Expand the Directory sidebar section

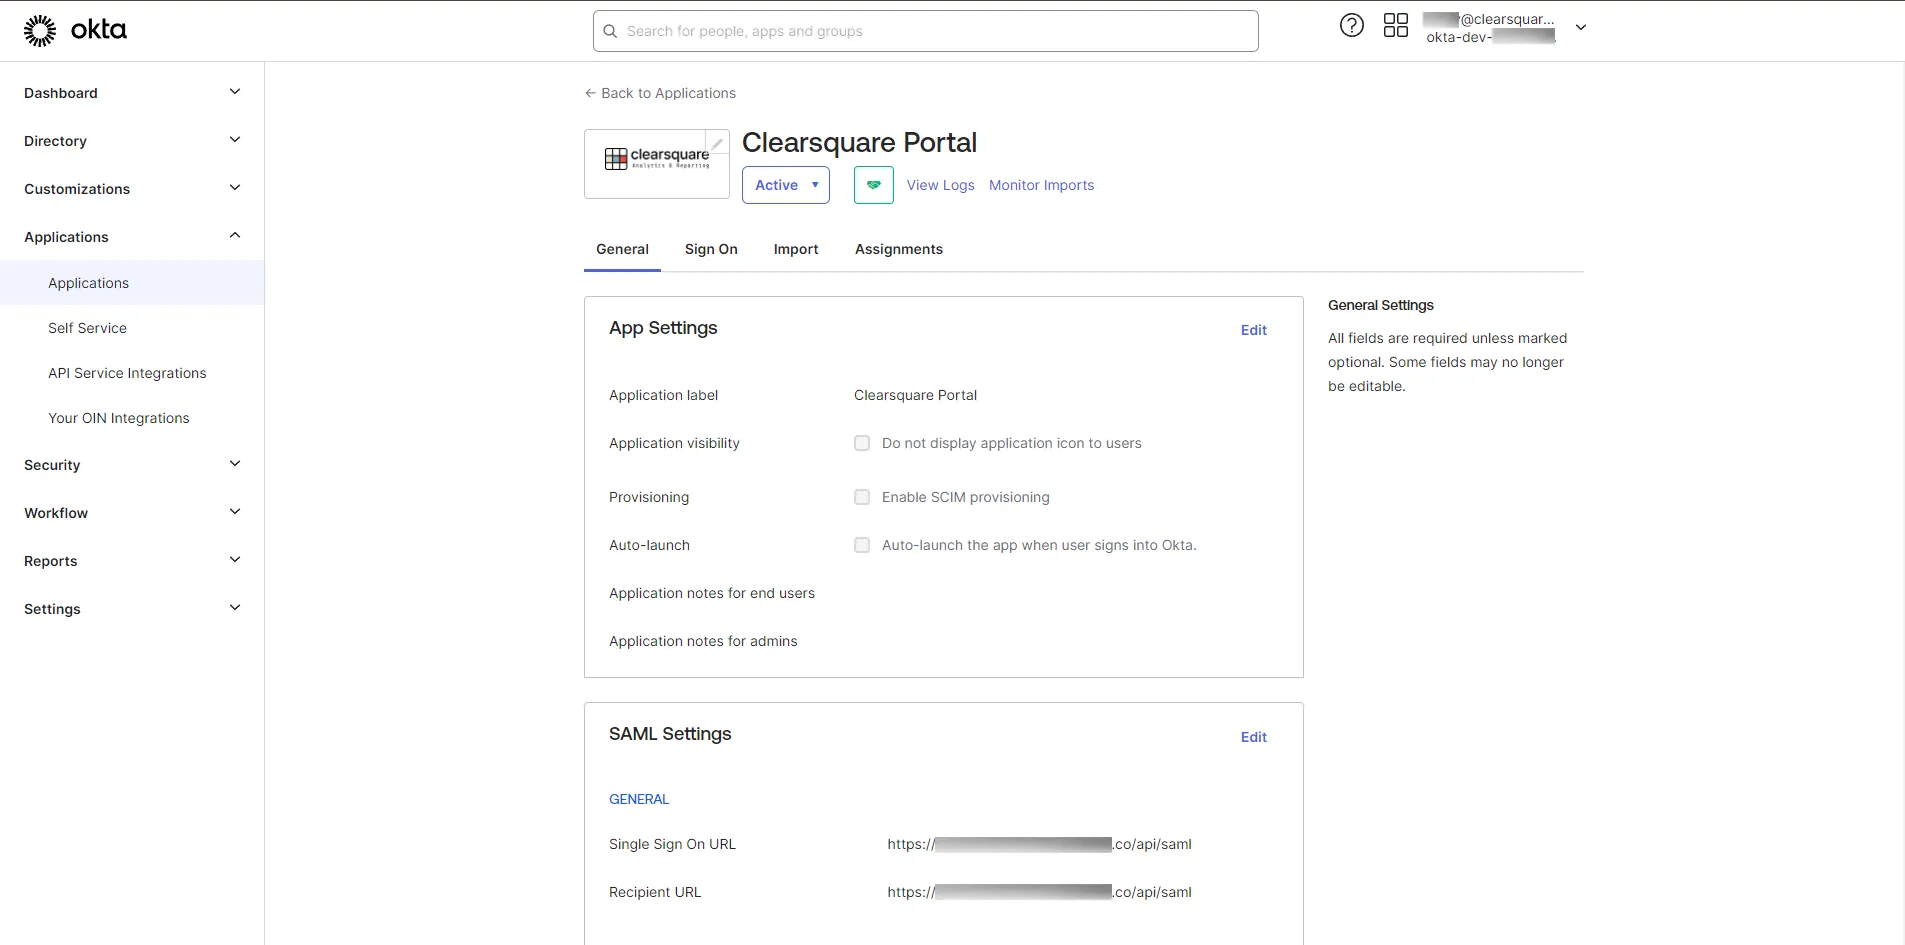[x=132, y=141]
